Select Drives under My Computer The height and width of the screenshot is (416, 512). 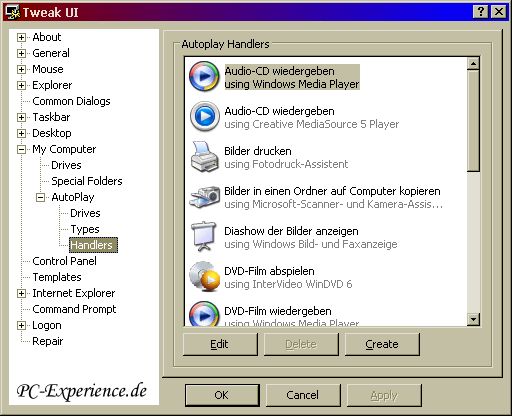pyautogui.click(x=66, y=165)
